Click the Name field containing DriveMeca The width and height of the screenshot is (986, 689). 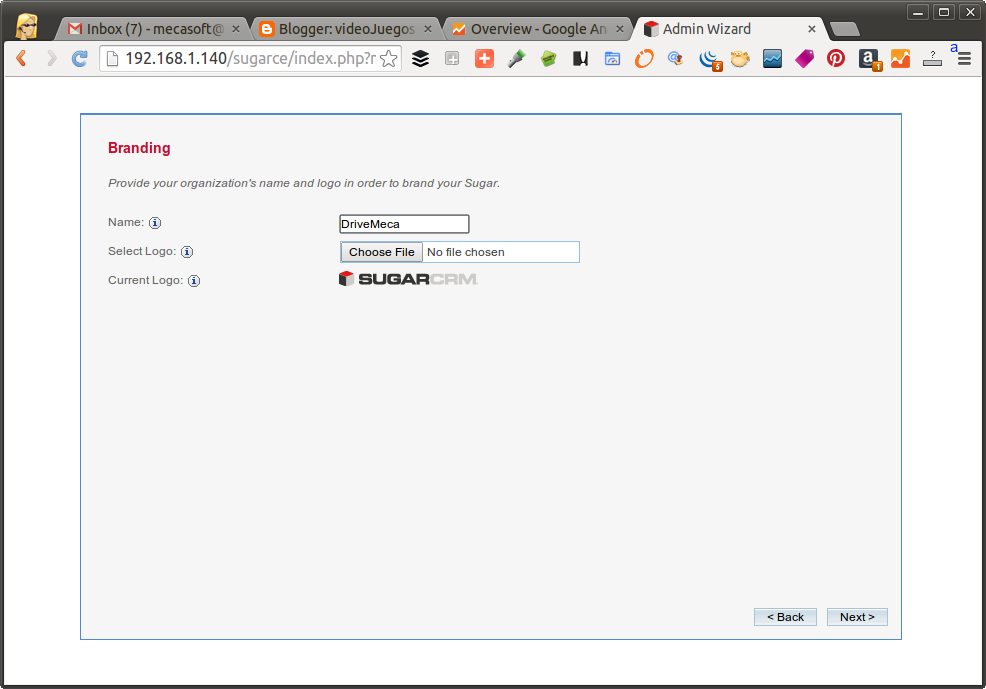tap(404, 223)
